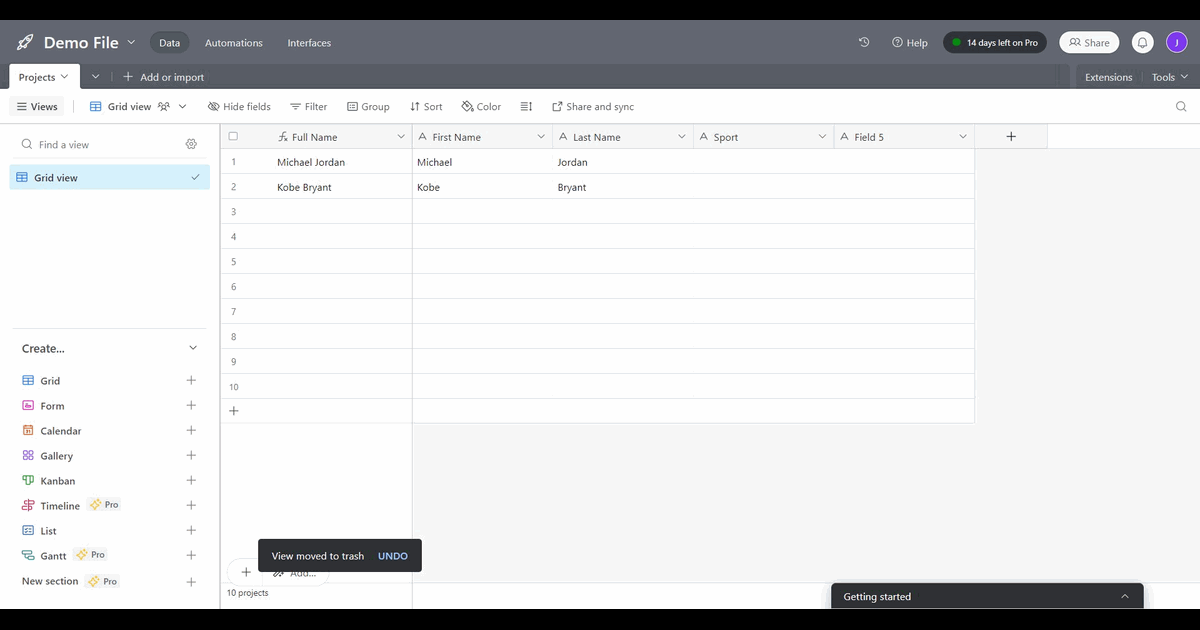Click 14 days left on Pro
Viewport: 1200px width, 630px height.
(995, 43)
